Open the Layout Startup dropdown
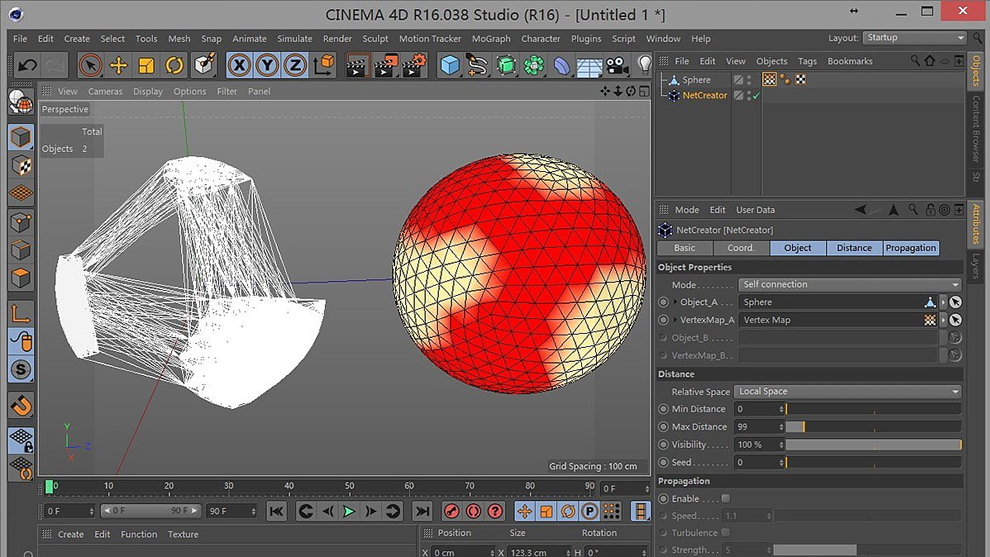Image resolution: width=990 pixels, height=557 pixels. pos(914,38)
